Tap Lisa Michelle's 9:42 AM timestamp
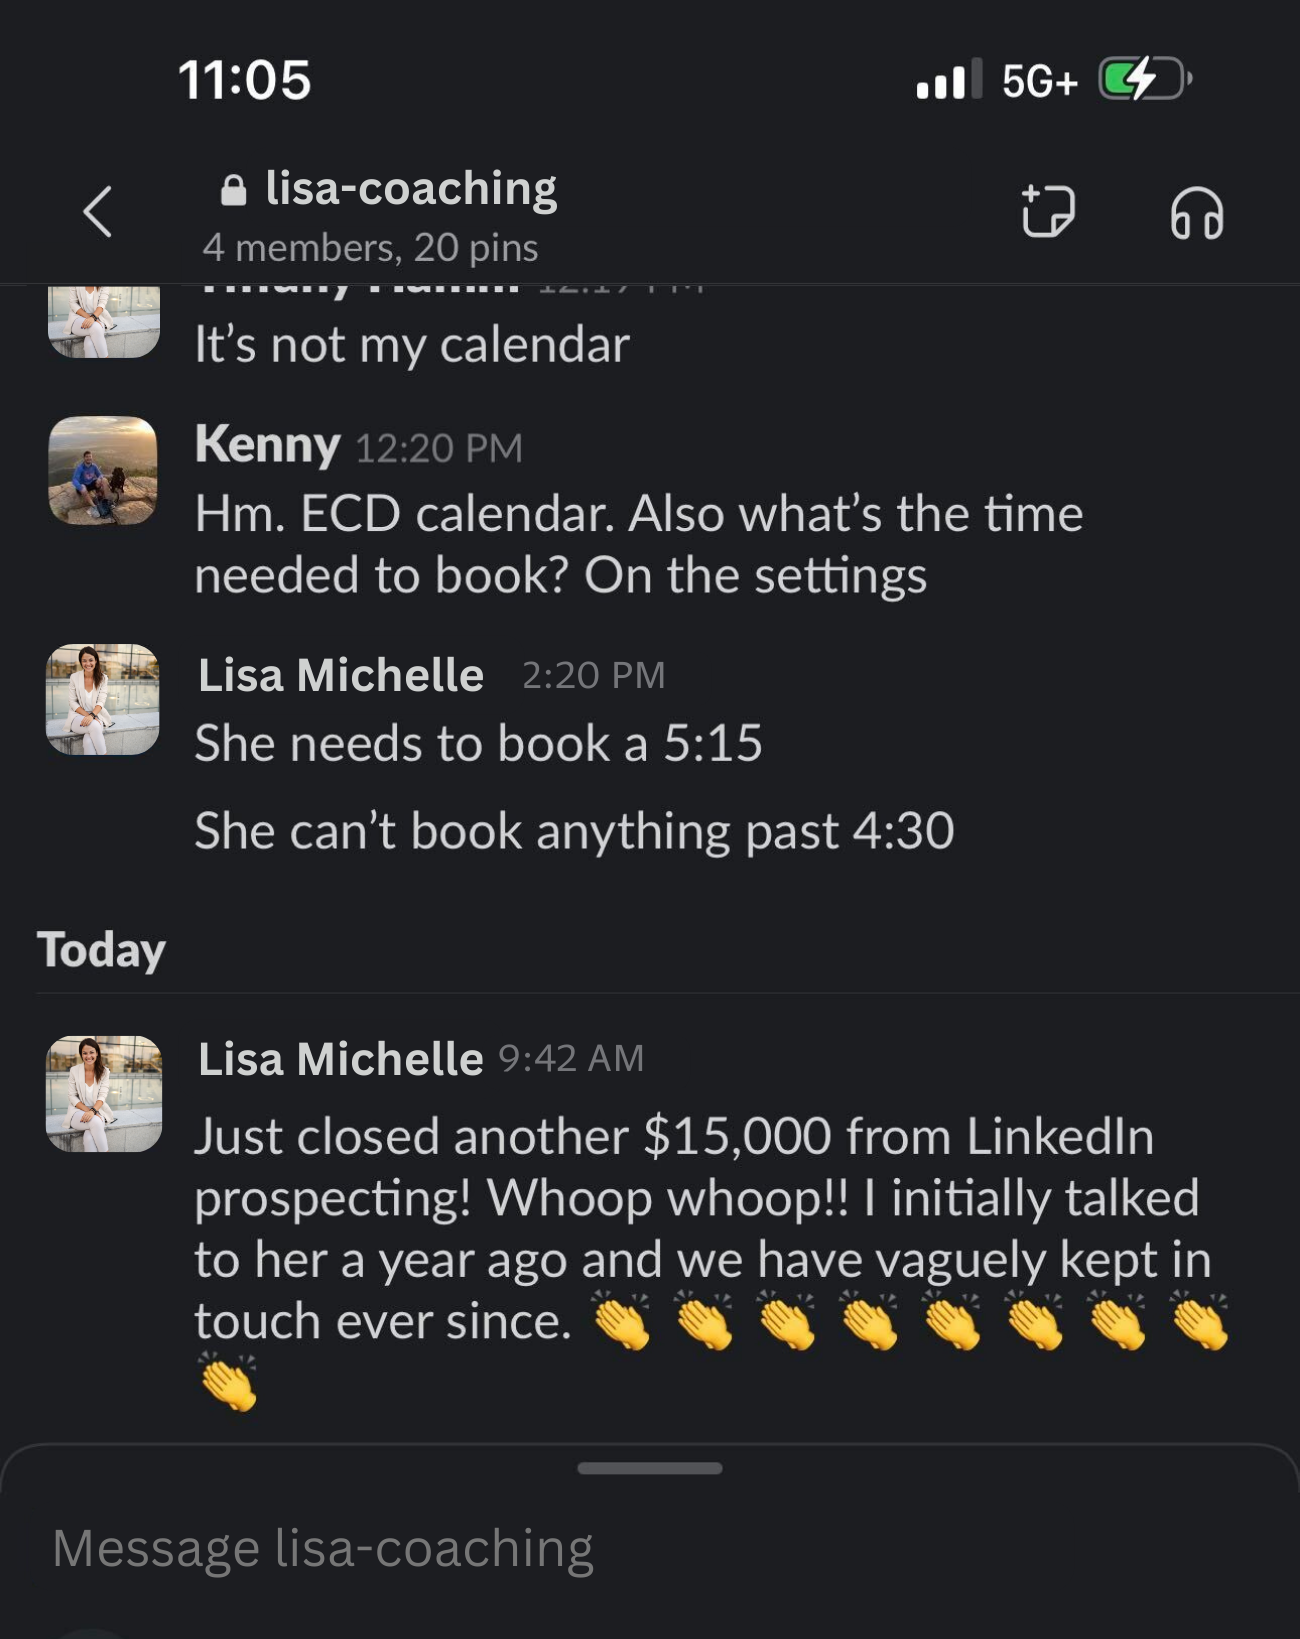Image resolution: width=1300 pixels, height=1639 pixels. 571,1058
